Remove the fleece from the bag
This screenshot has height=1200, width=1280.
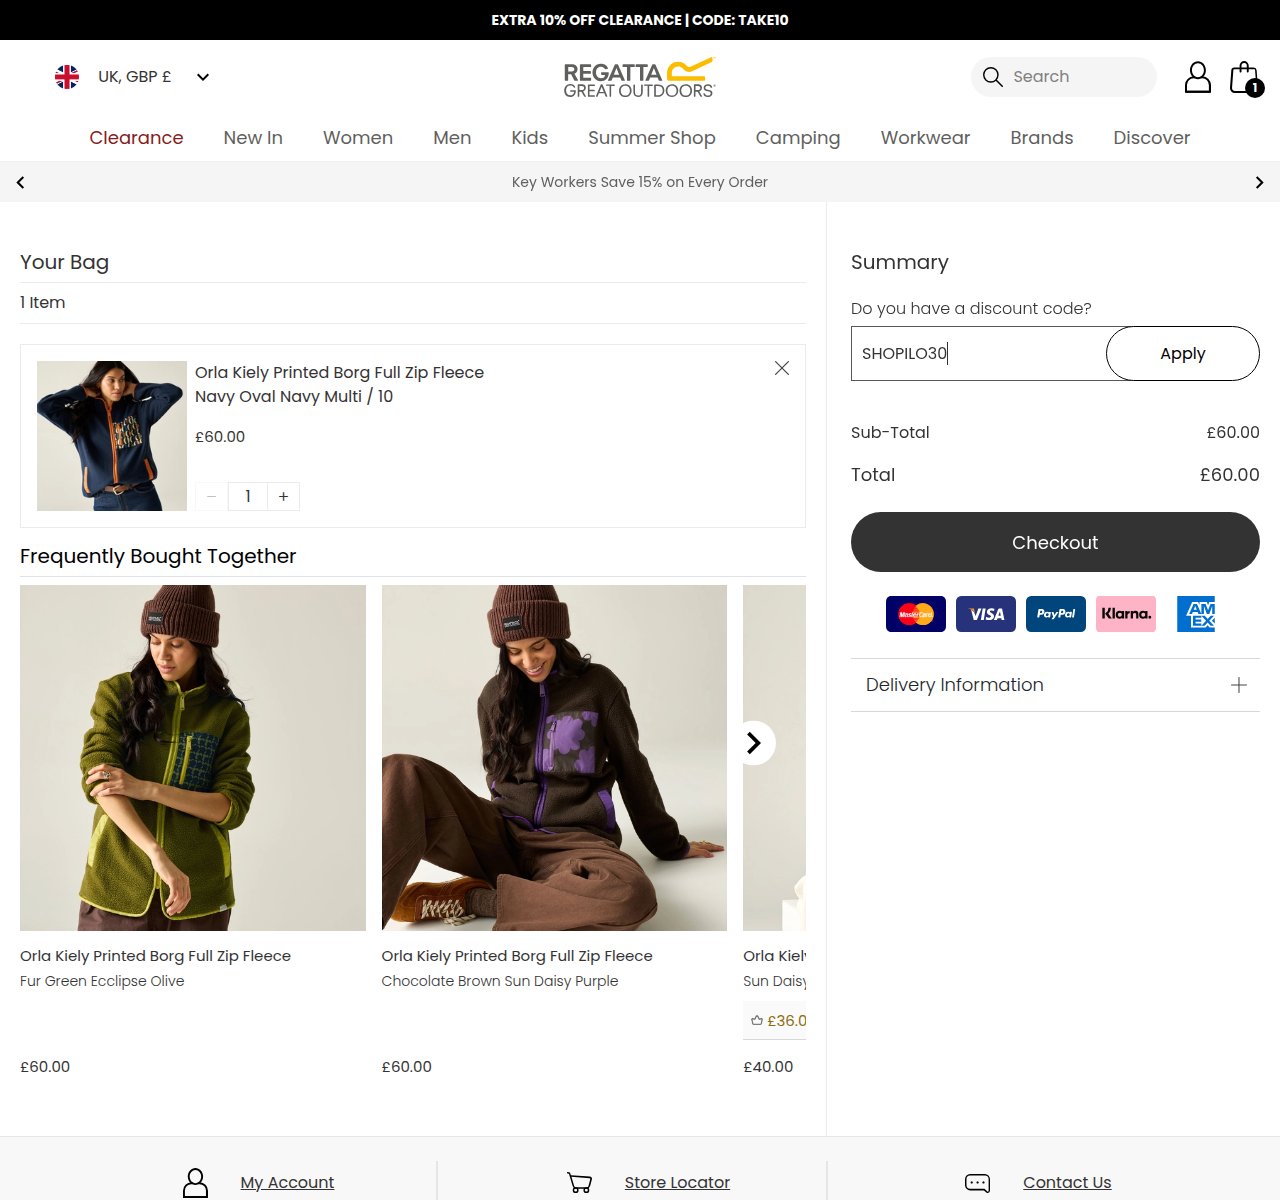782,368
